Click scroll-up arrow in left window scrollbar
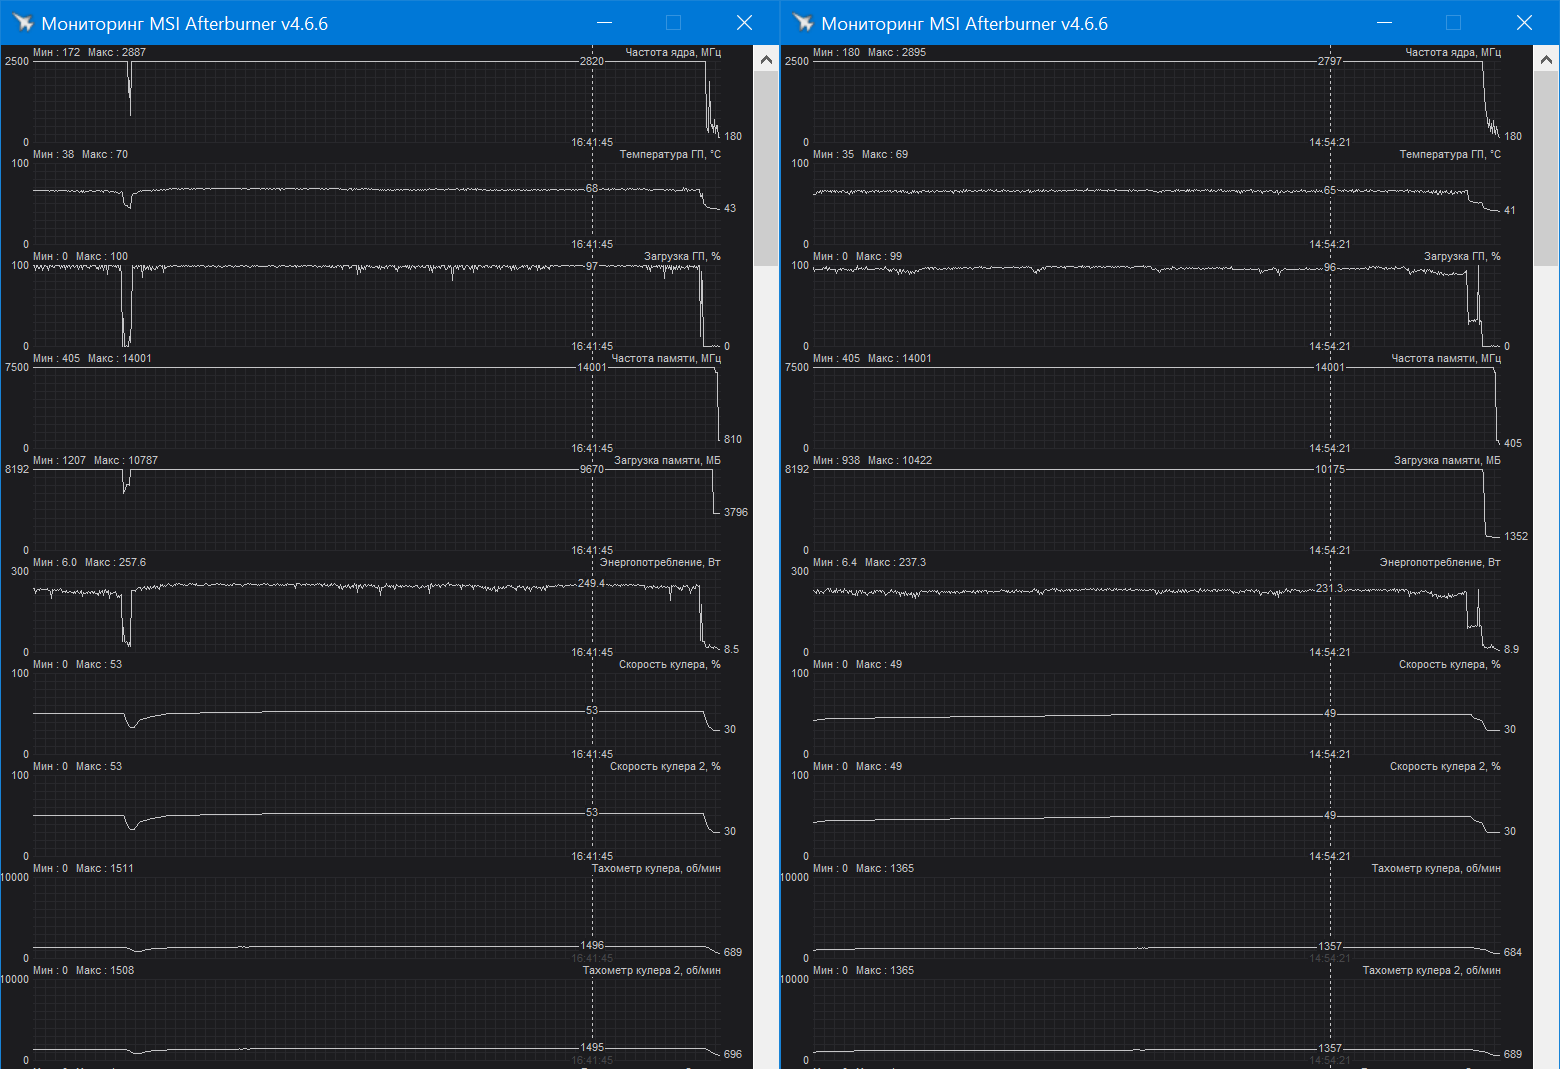Screen dimensions: 1560x1069 766,60
